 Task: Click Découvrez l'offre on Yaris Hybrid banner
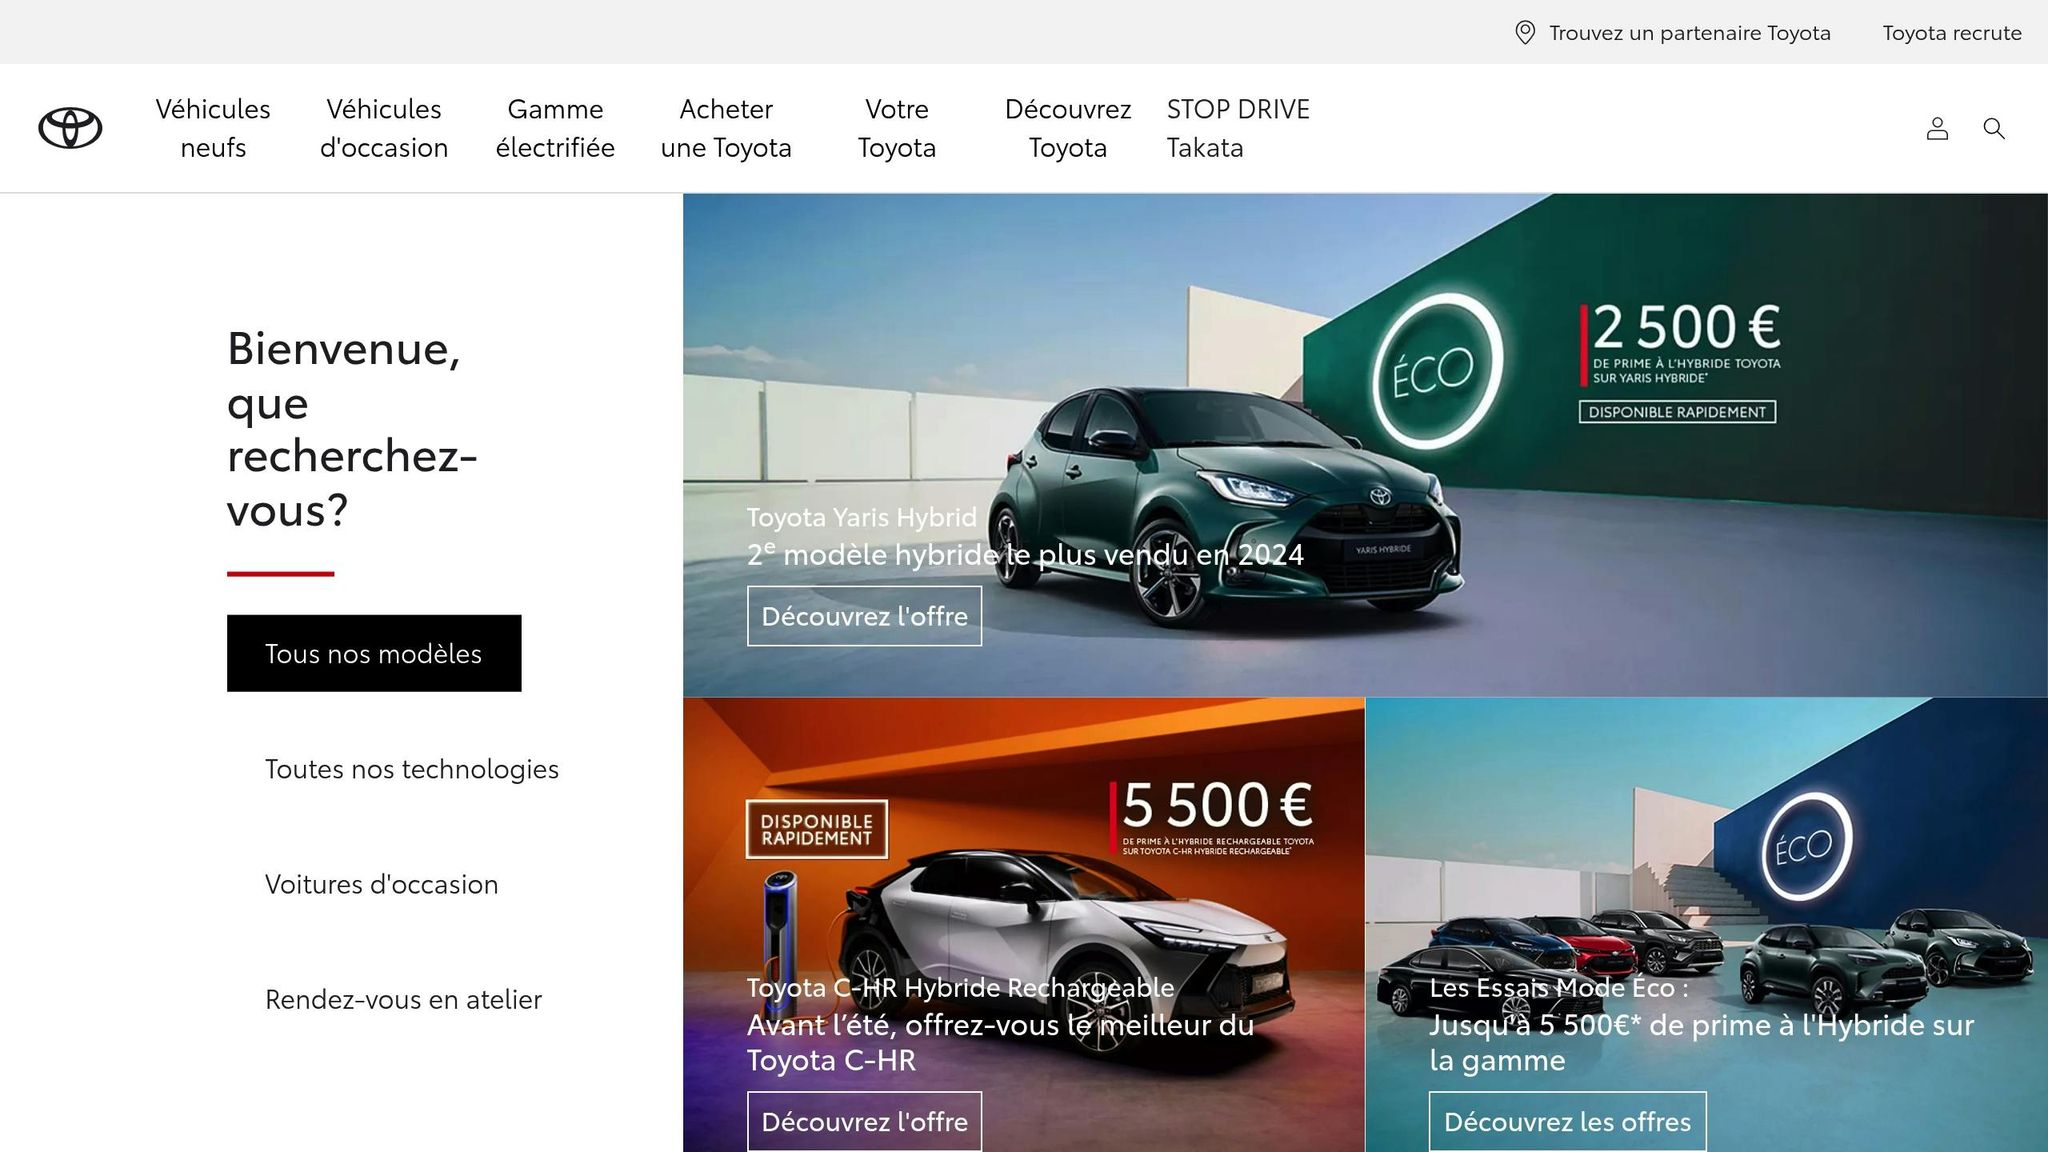tap(864, 616)
